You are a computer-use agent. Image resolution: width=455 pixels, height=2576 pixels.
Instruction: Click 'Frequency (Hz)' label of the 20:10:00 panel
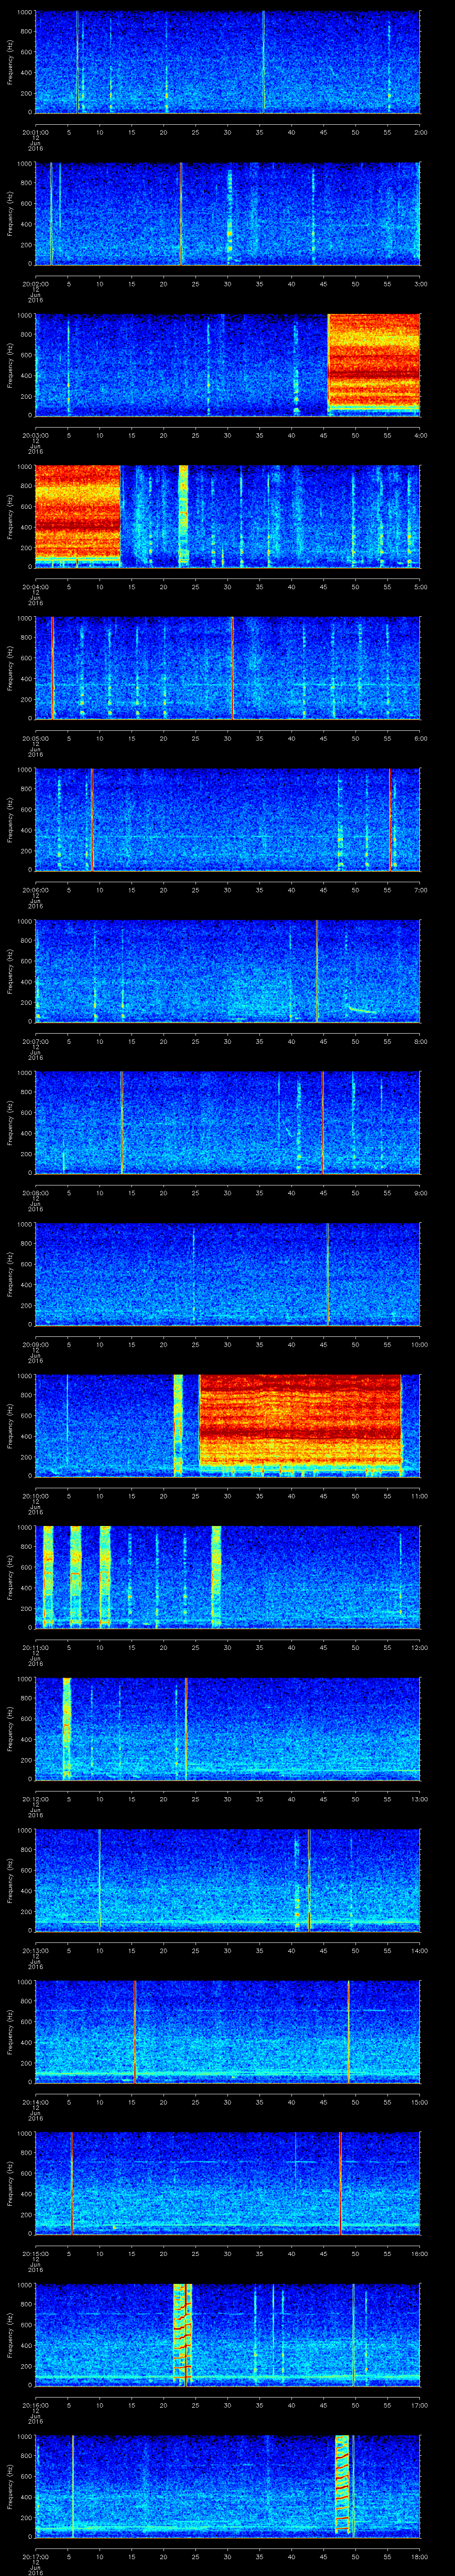pos(11,1425)
